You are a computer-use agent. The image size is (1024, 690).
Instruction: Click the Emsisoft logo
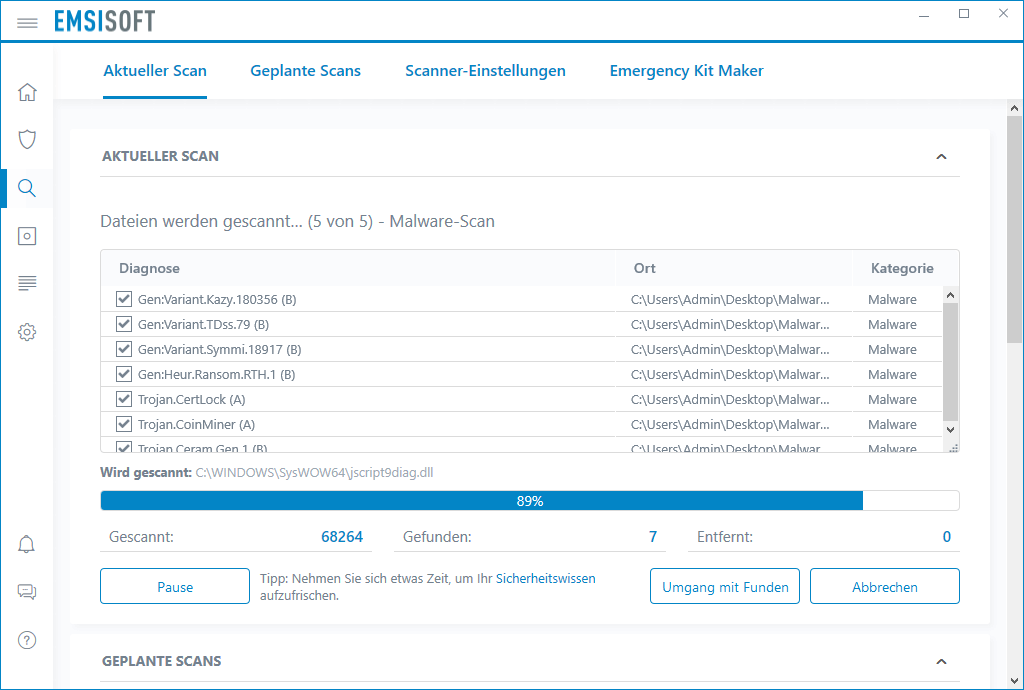coord(104,21)
